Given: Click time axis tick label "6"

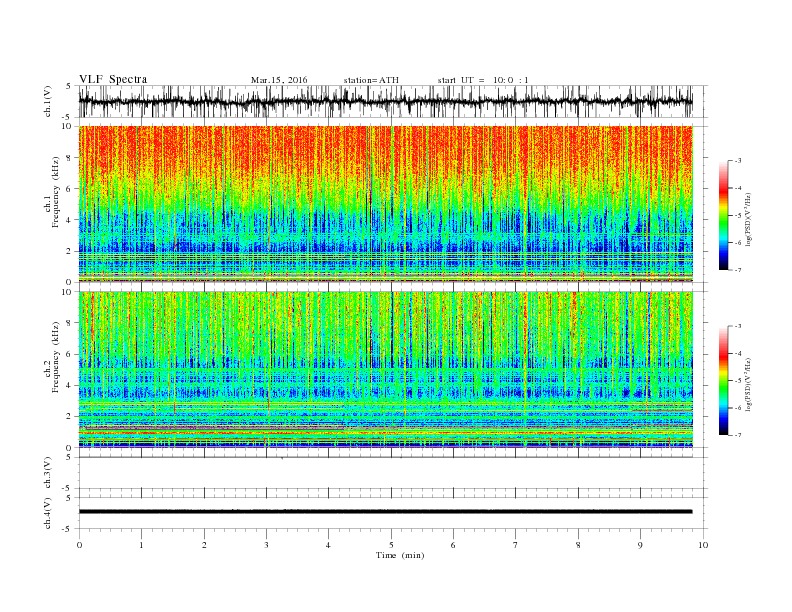Looking at the screenshot, I should point(453,545).
